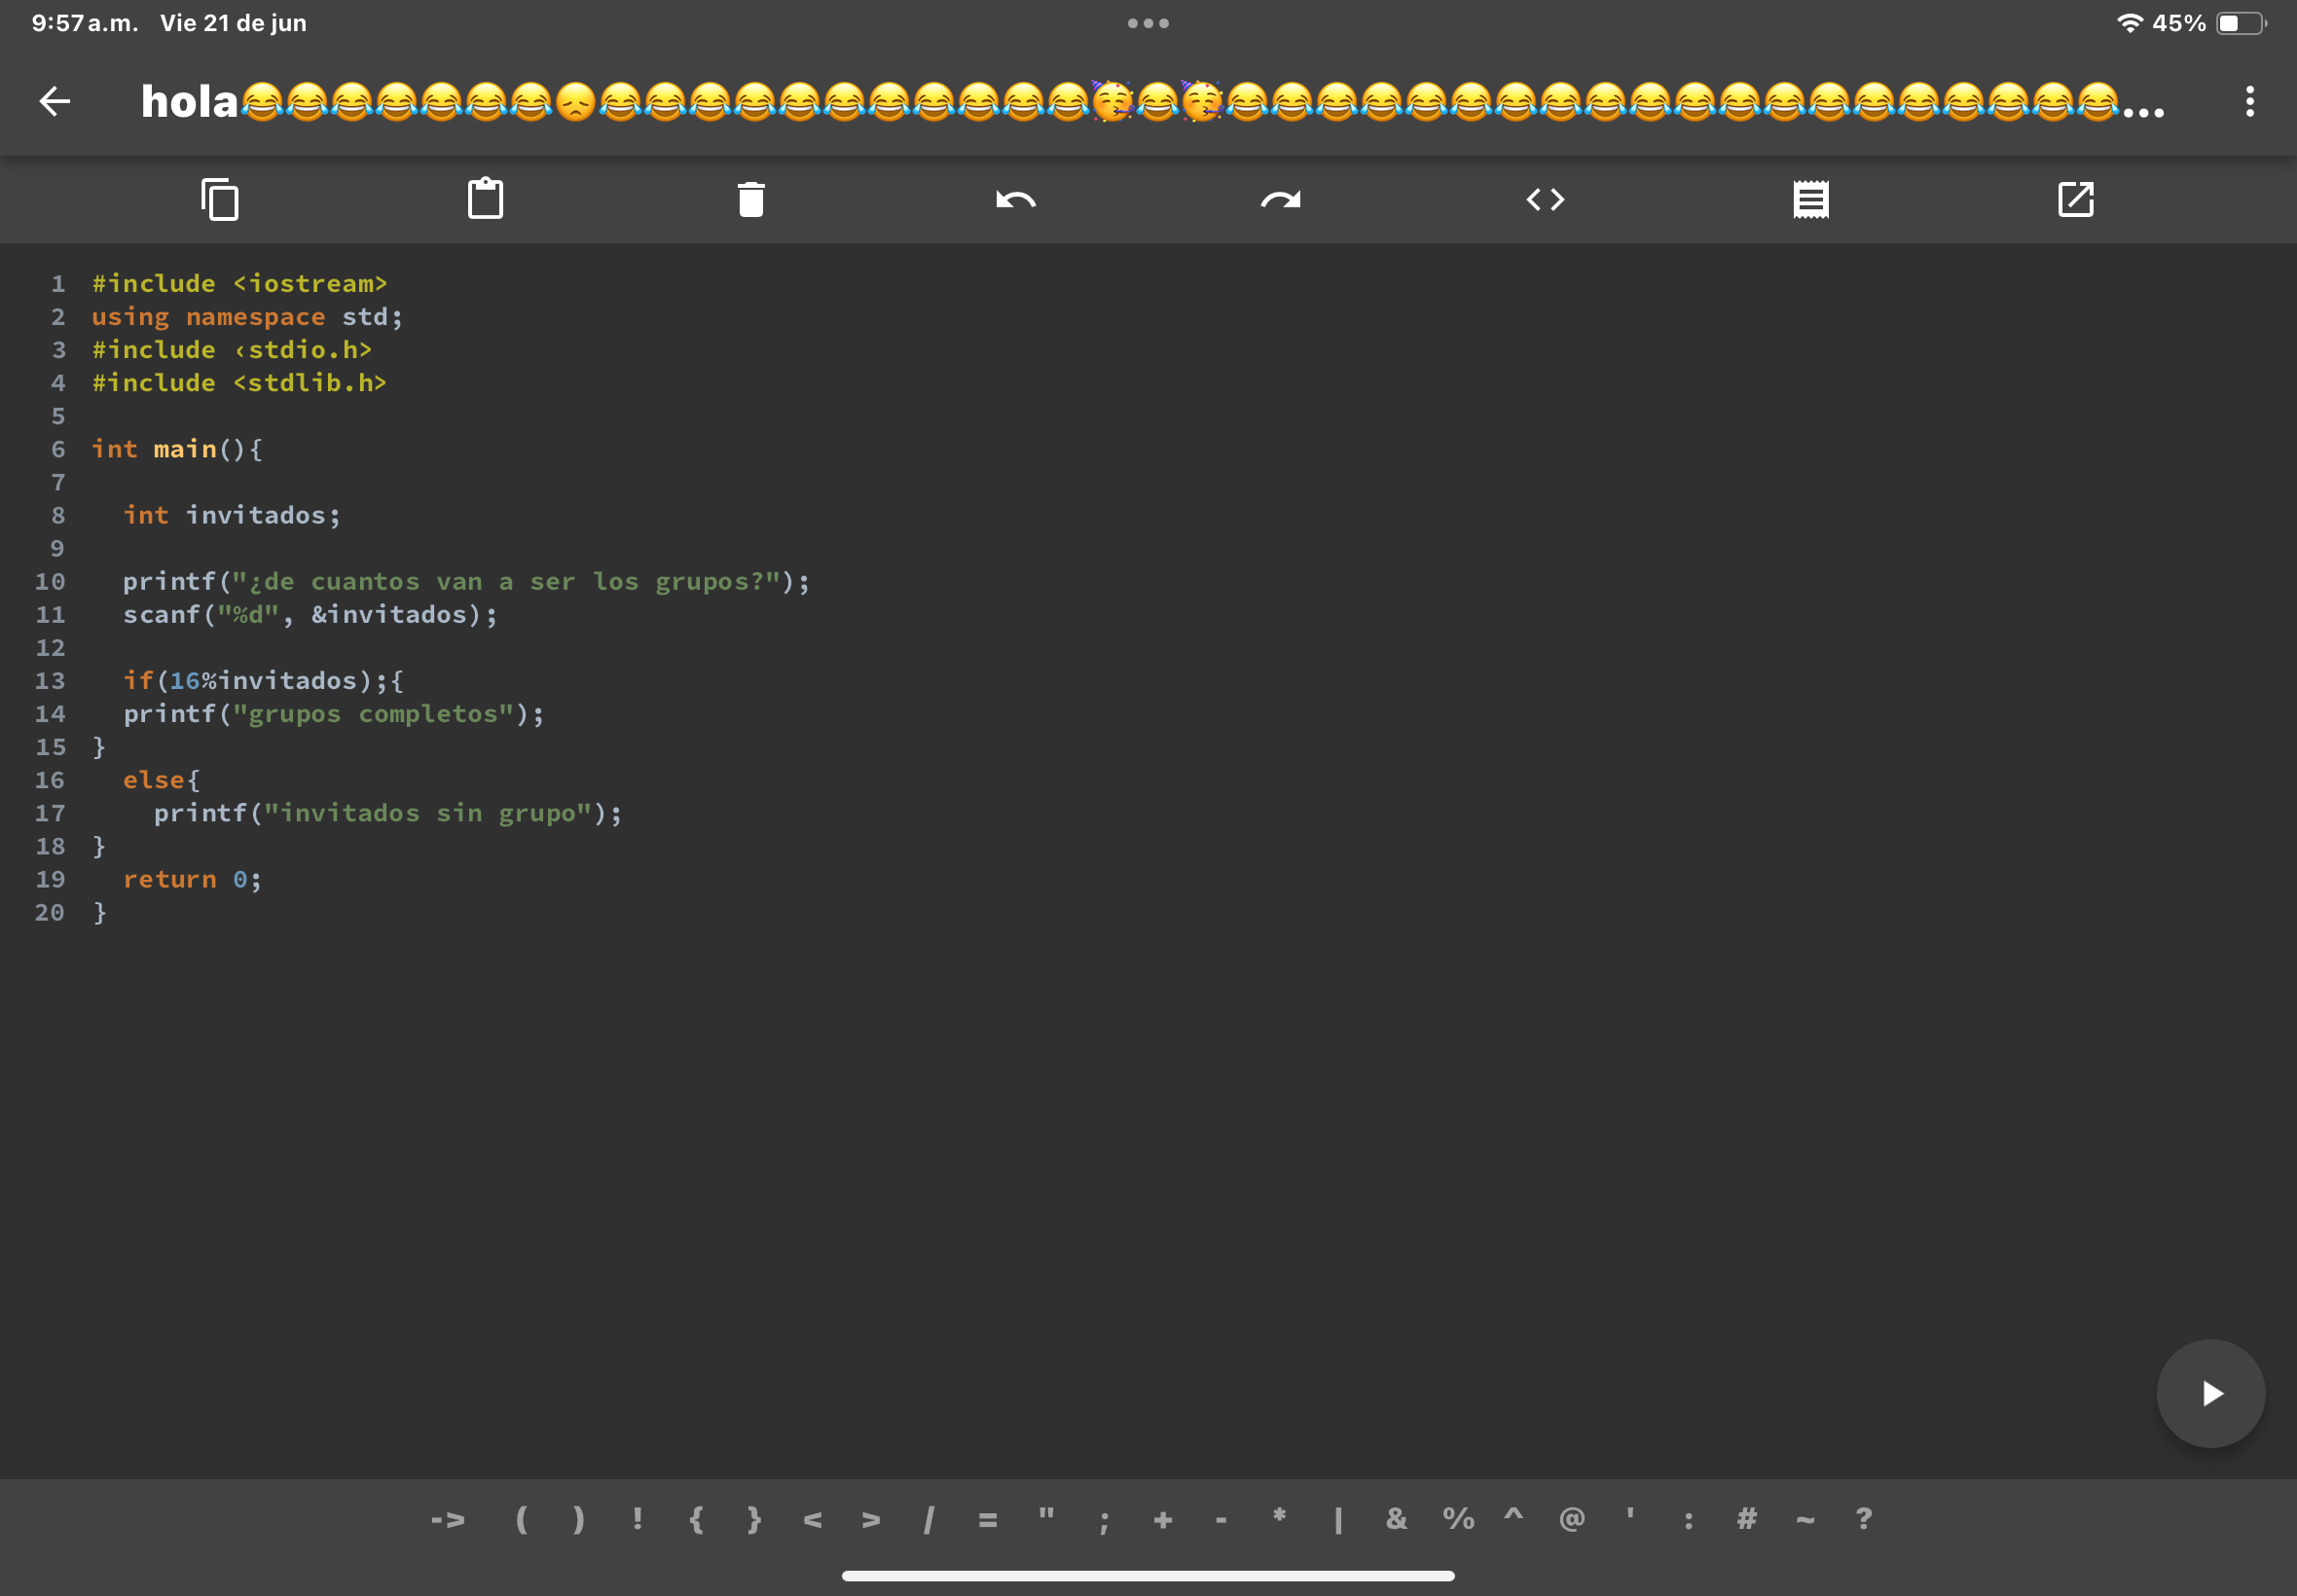
Task: Tap the arrow operator shortcut key
Action: [x=448, y=1520]
